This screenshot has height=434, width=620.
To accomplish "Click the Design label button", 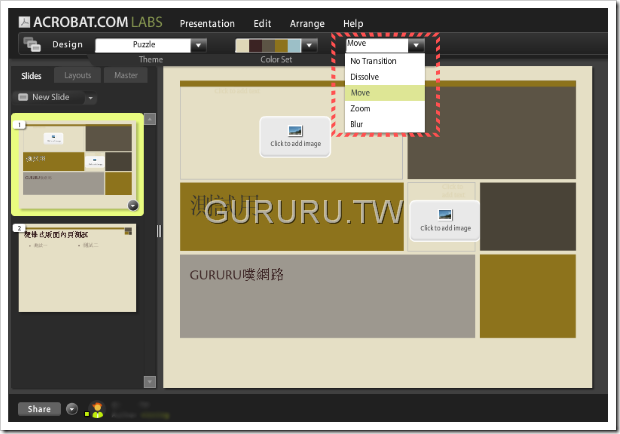I will coord(68,44).
